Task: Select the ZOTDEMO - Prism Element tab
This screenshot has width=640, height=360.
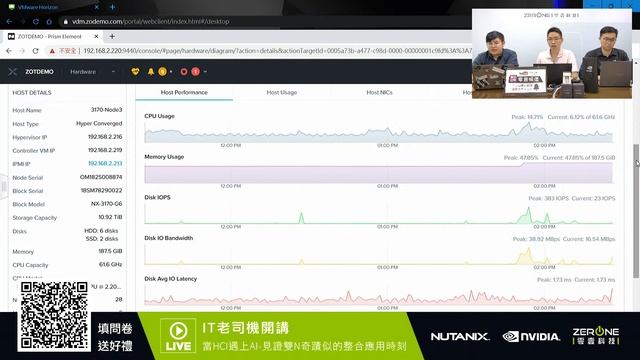Action: pos(50,36)
